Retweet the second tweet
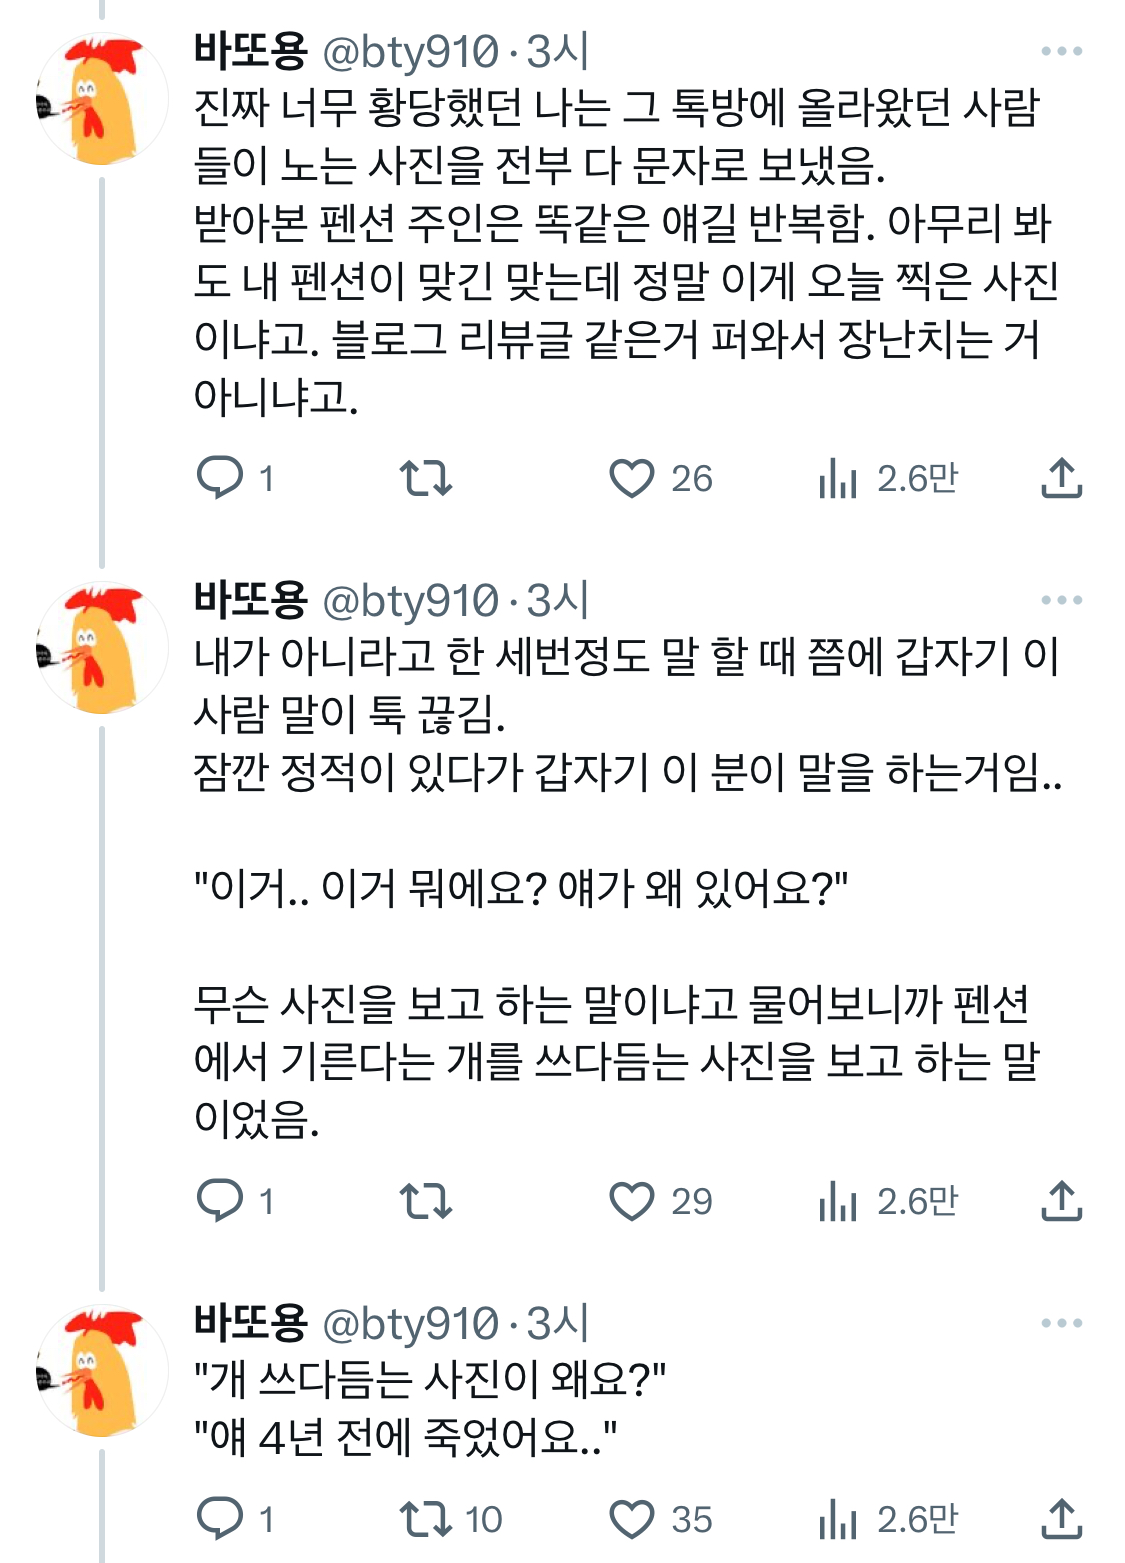The height and width of the screenshot is (1563, 1125). (x=426, y=1200)
